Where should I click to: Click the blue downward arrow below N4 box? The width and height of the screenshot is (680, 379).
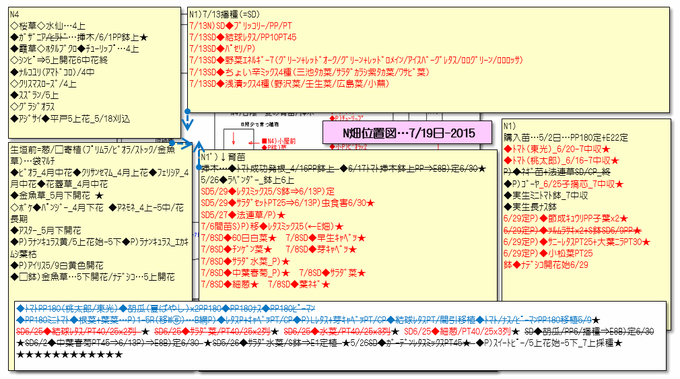click(187, 120)
